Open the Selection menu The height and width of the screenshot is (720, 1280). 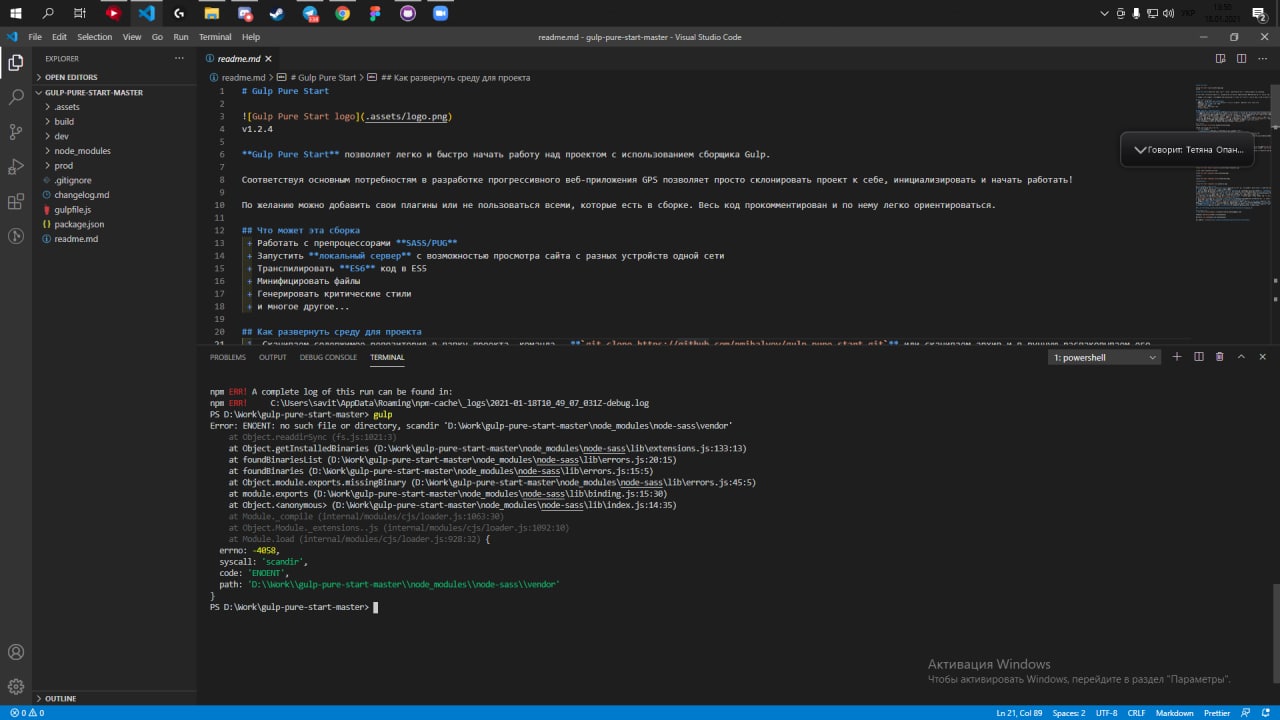pos(94,37)
